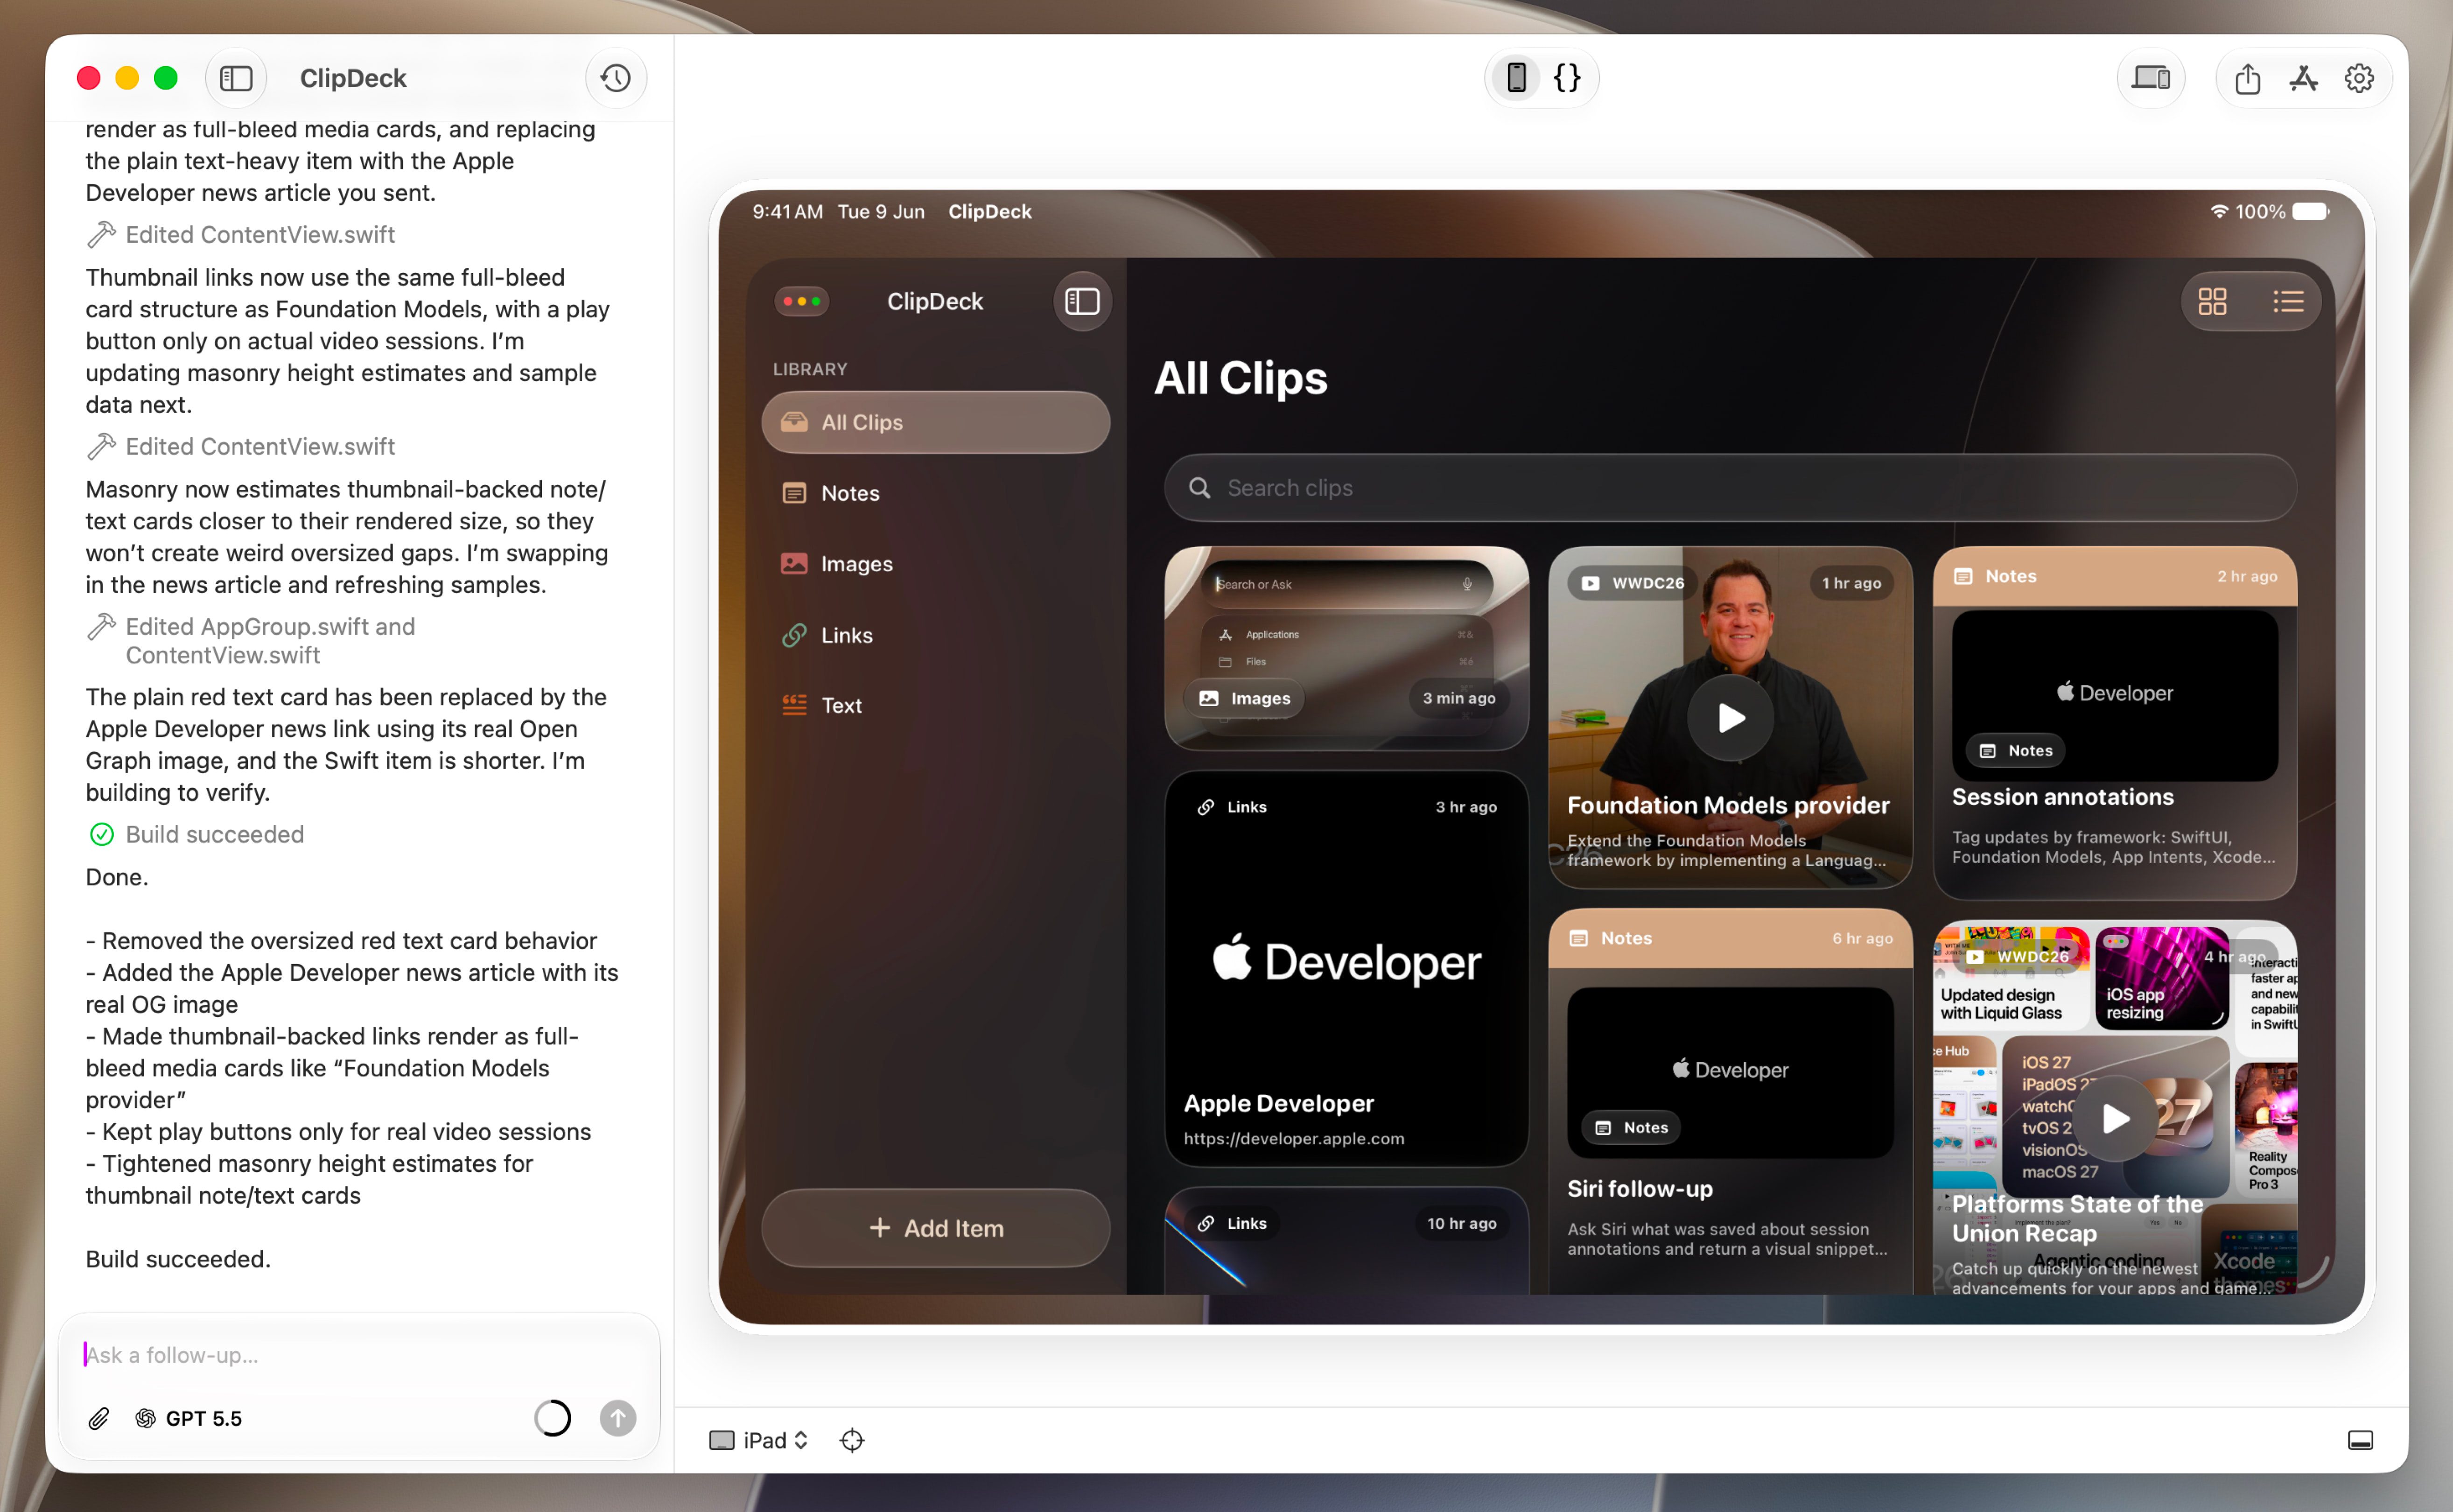The image size is (2453, 1512).
Task: Click the Notes chip inside Siri follow-up thumbnail
Action: coord(1631,1127)
